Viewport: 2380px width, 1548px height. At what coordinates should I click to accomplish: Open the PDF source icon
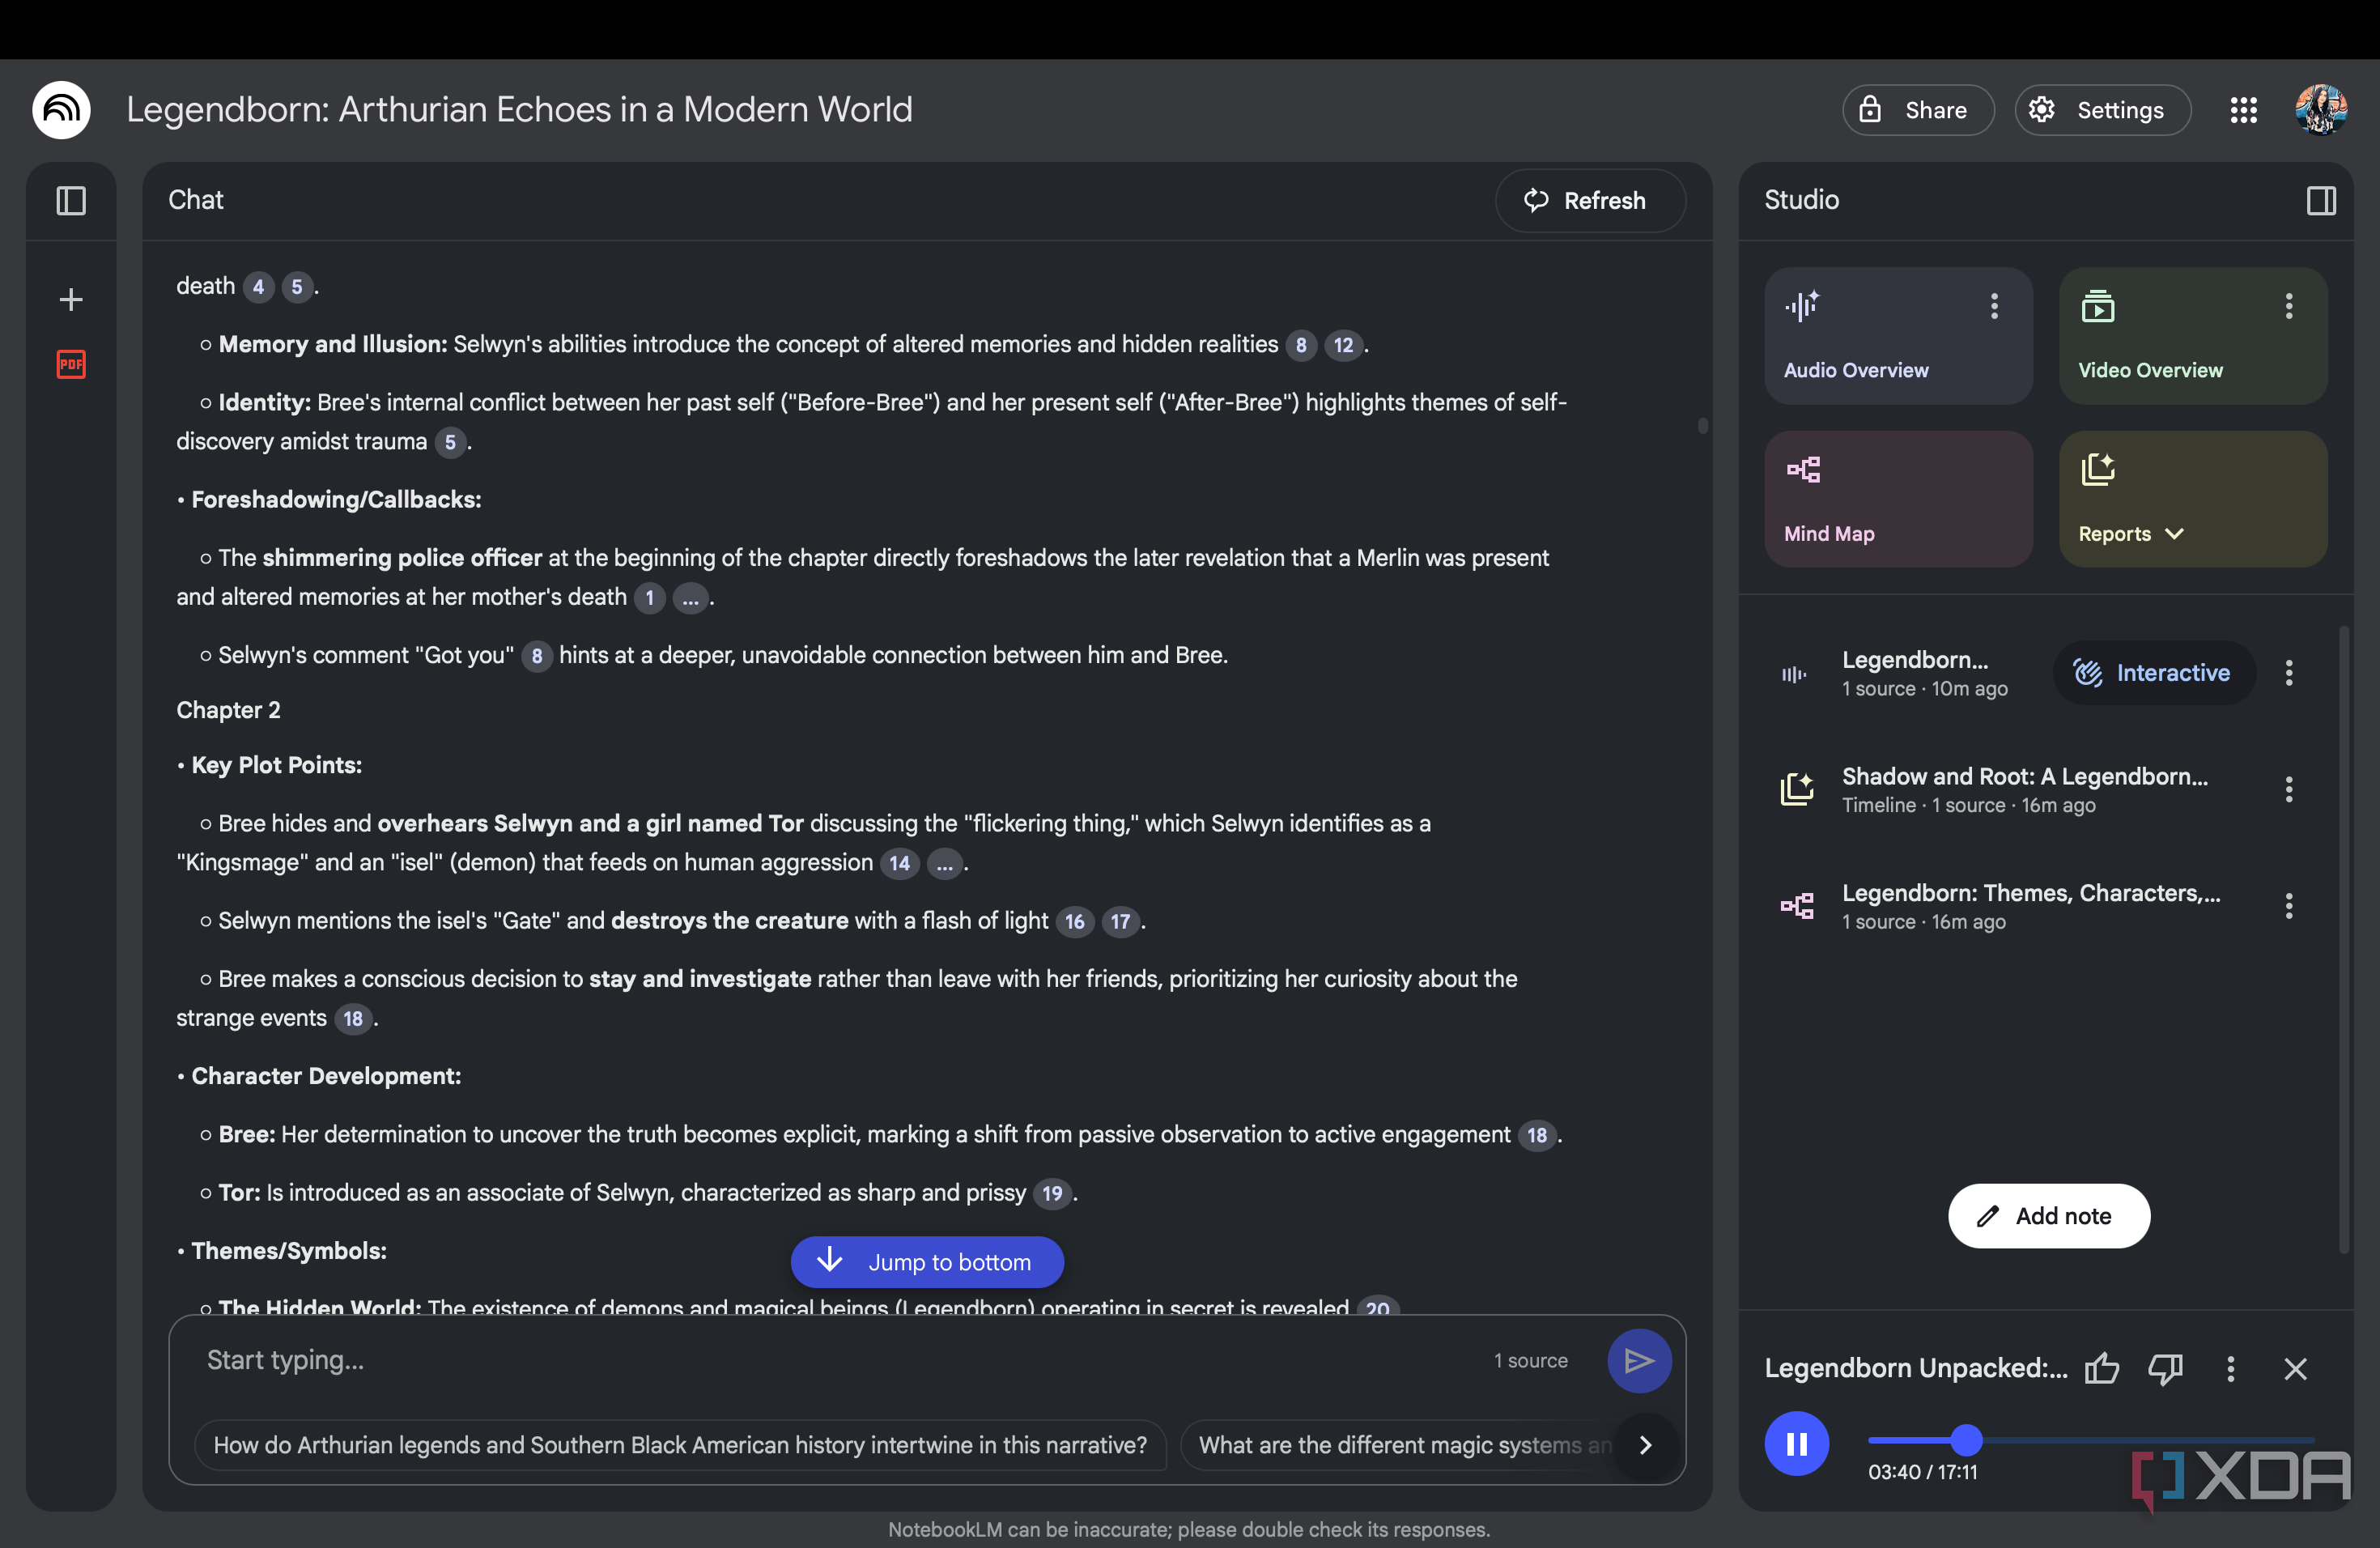coord(71,364)
